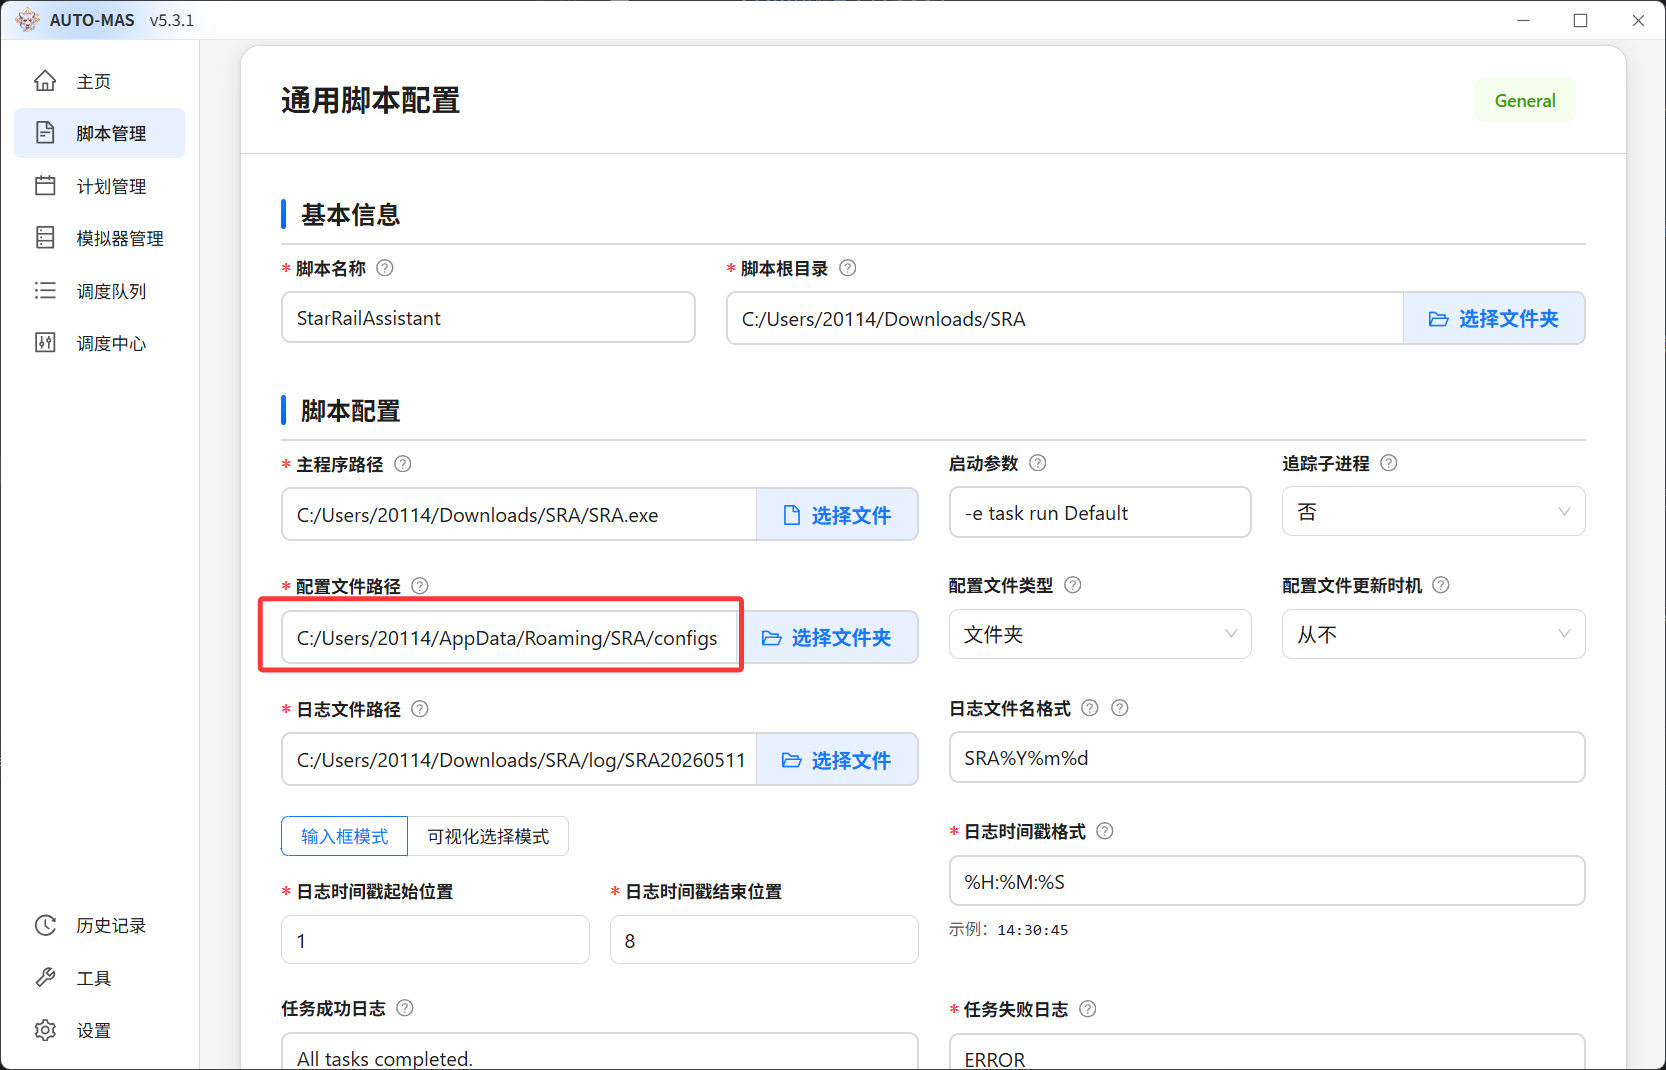Viewport: 1666px width, 1070px height.
Task: Open 设置 in the sidebar
Action: pyautogui.click(x=99, y=1030)
